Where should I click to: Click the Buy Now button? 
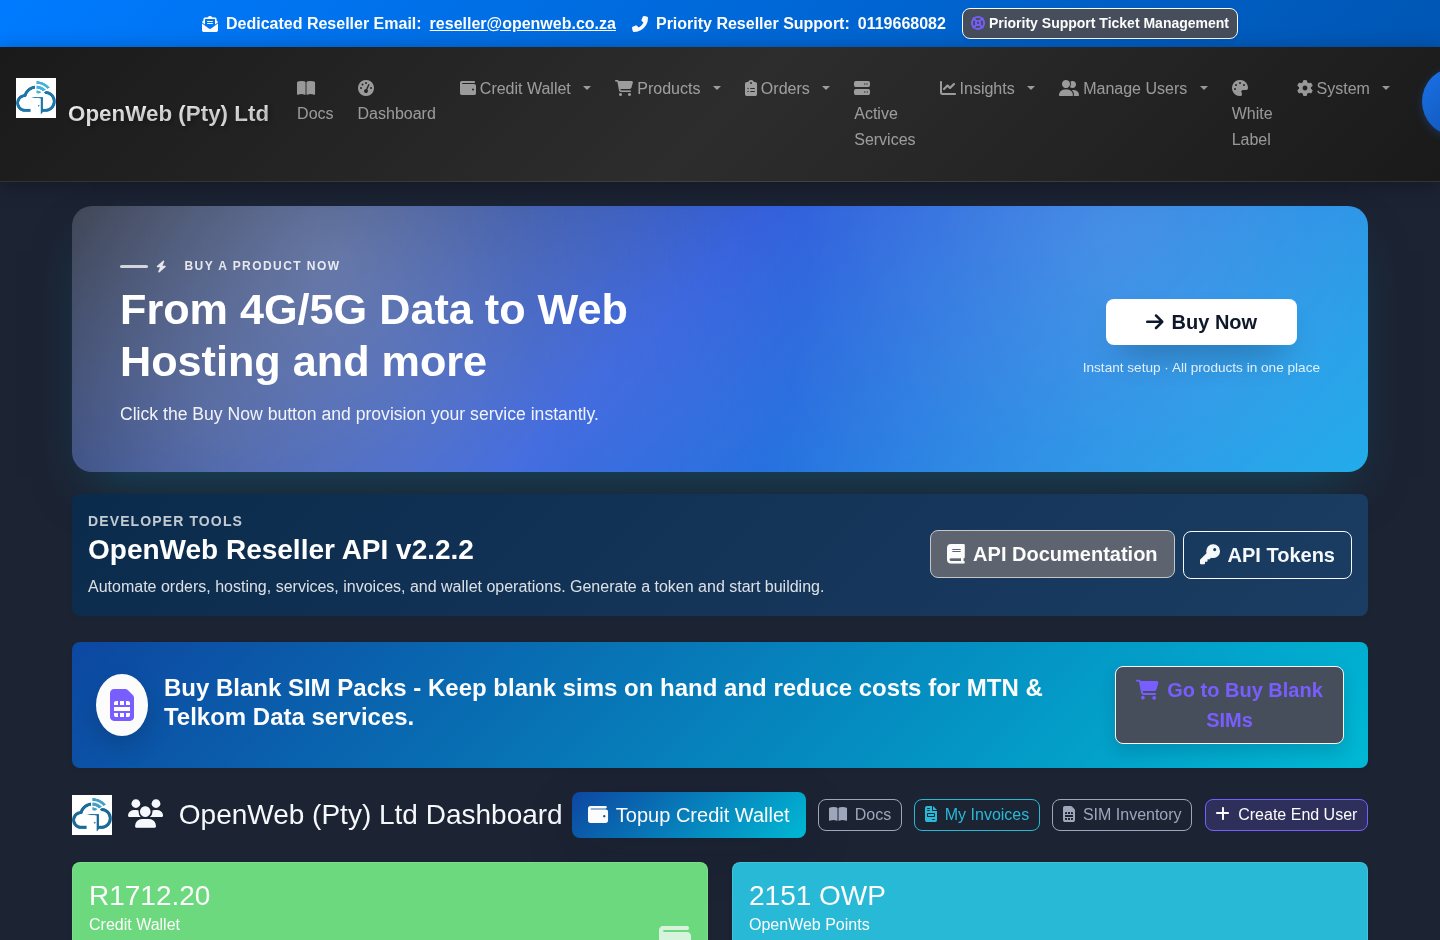[x=1201, y=322]
